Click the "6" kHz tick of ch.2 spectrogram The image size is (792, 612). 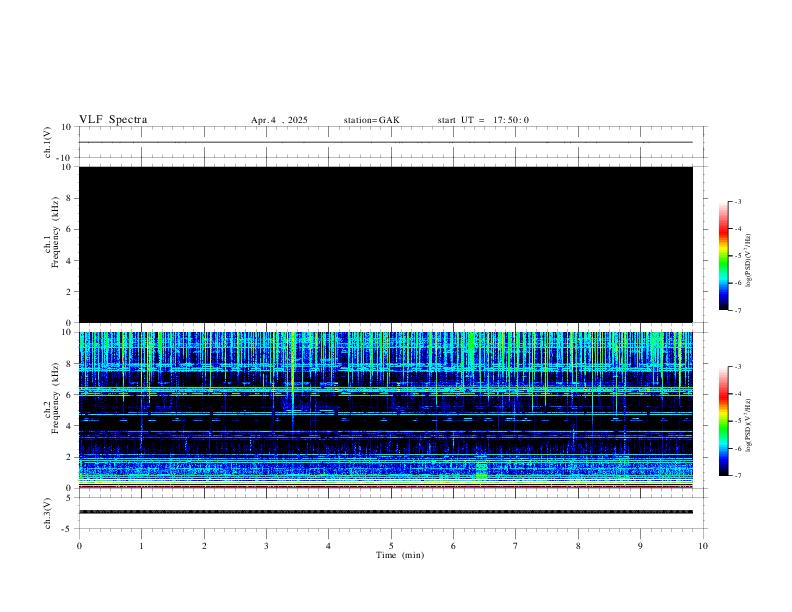coord(69,395)
